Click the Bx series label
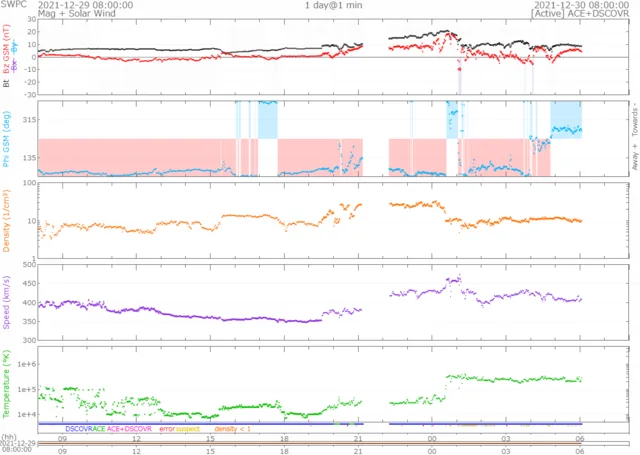Image resolution: width=640 pixels, height=455 pixels. pos(15,65)
